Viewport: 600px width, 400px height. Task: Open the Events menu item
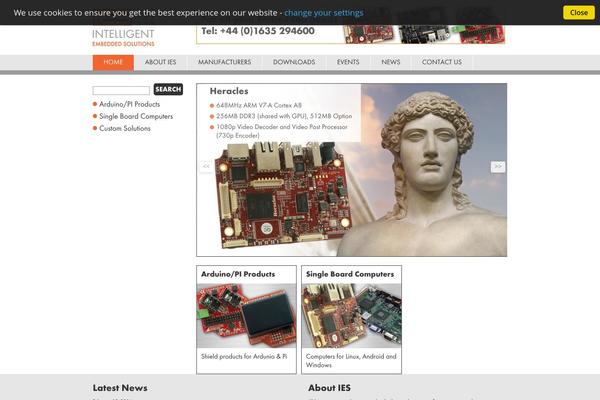(x=348, y=62)
